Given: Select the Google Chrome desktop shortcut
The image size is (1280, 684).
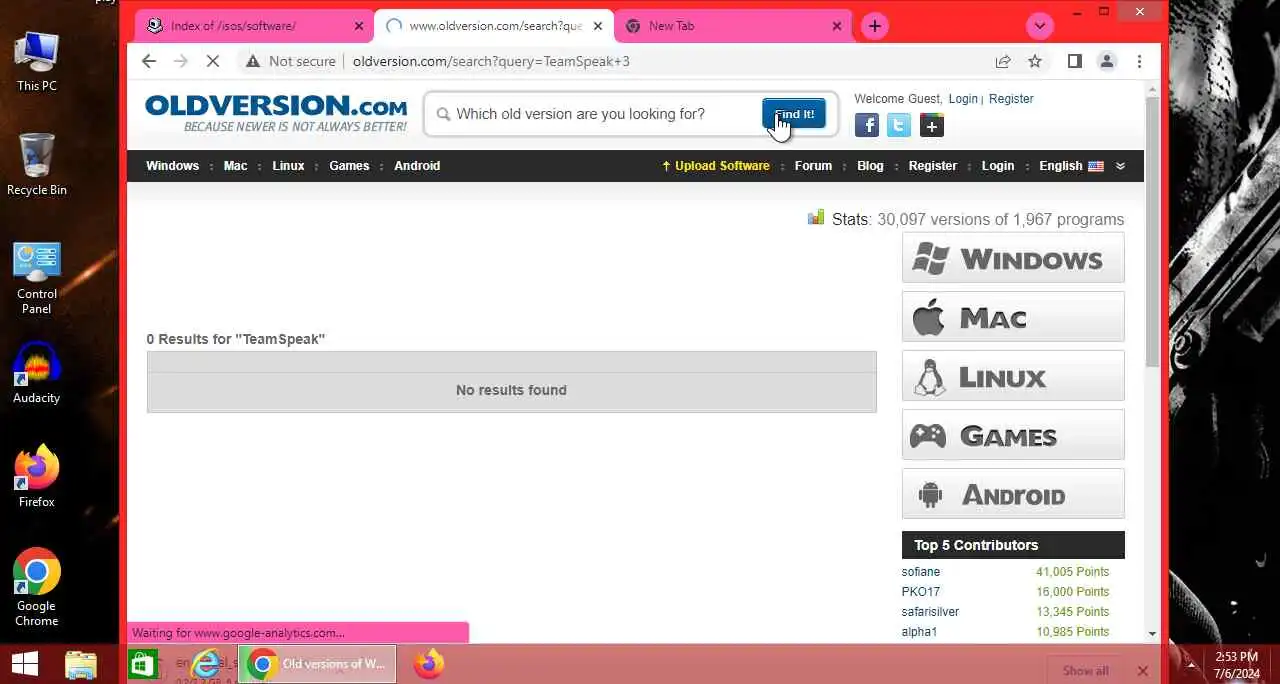Looking at the screenshot, I should pos(37,587).
